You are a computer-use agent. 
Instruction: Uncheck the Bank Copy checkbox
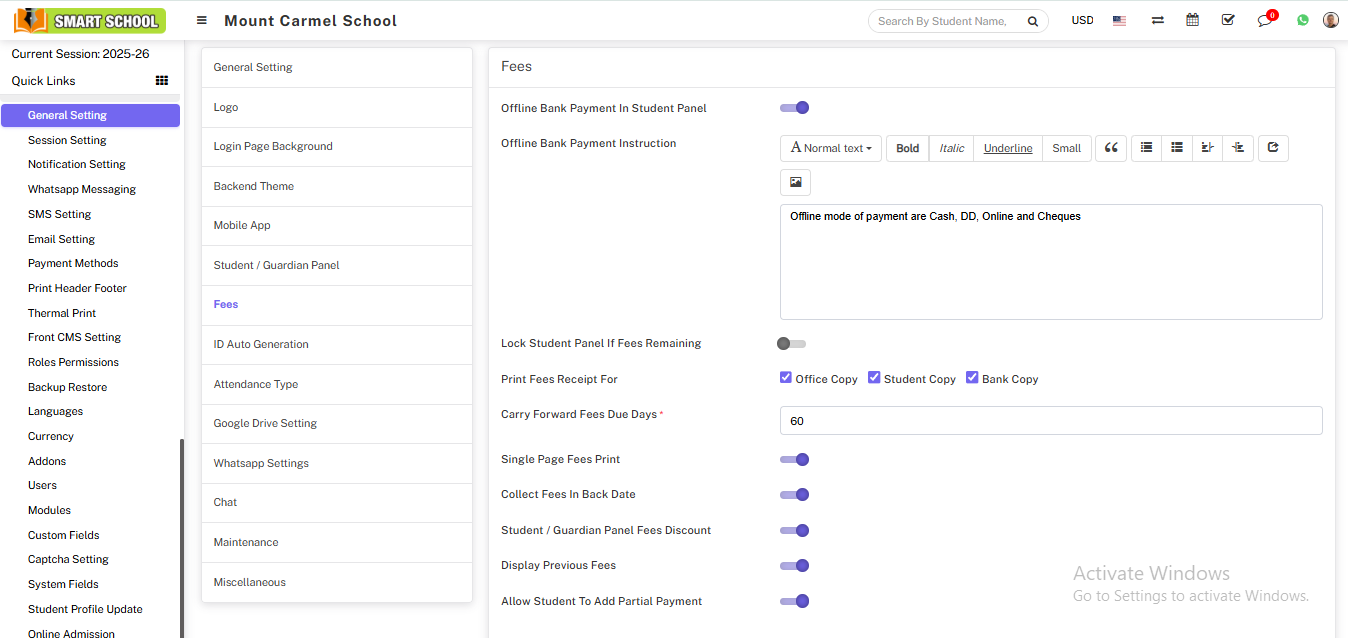[972, 378]
